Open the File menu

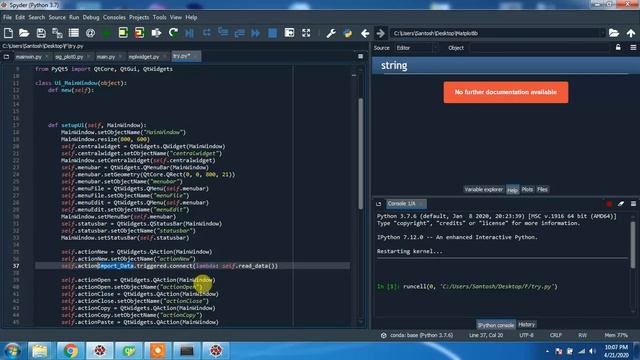point(7,18)
